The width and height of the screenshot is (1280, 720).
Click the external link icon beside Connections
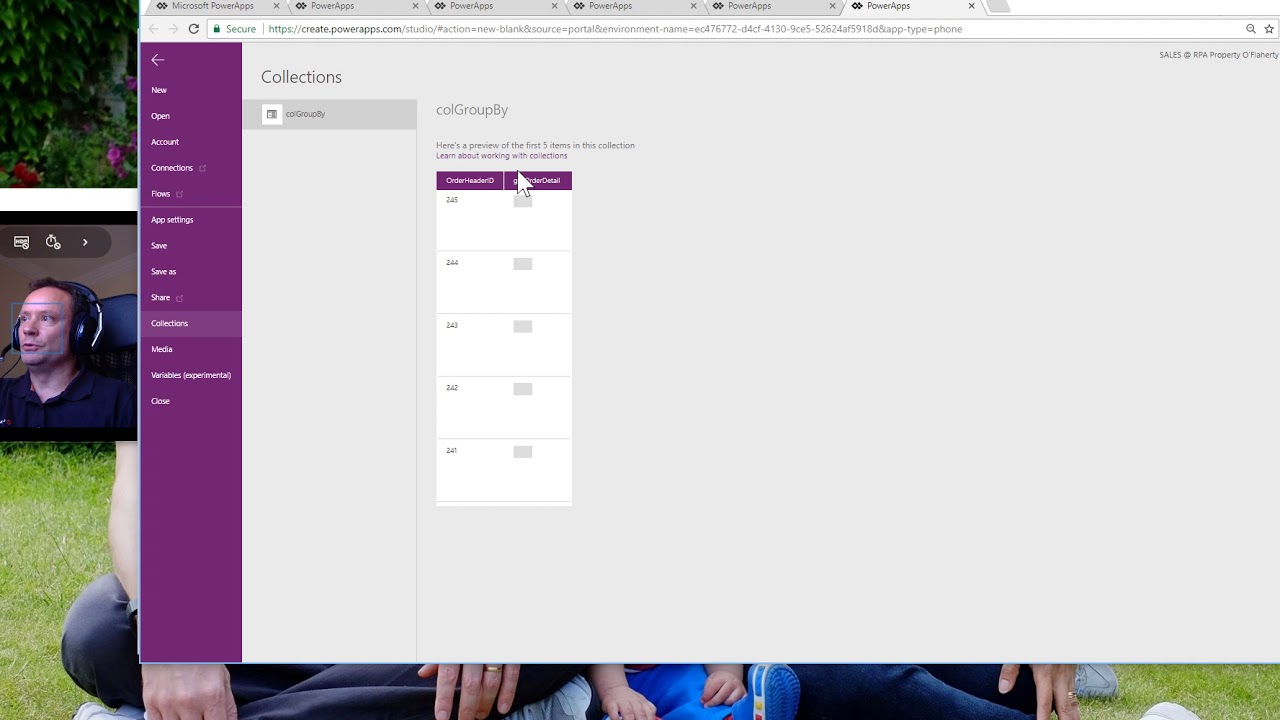click(x=202, y=168)
